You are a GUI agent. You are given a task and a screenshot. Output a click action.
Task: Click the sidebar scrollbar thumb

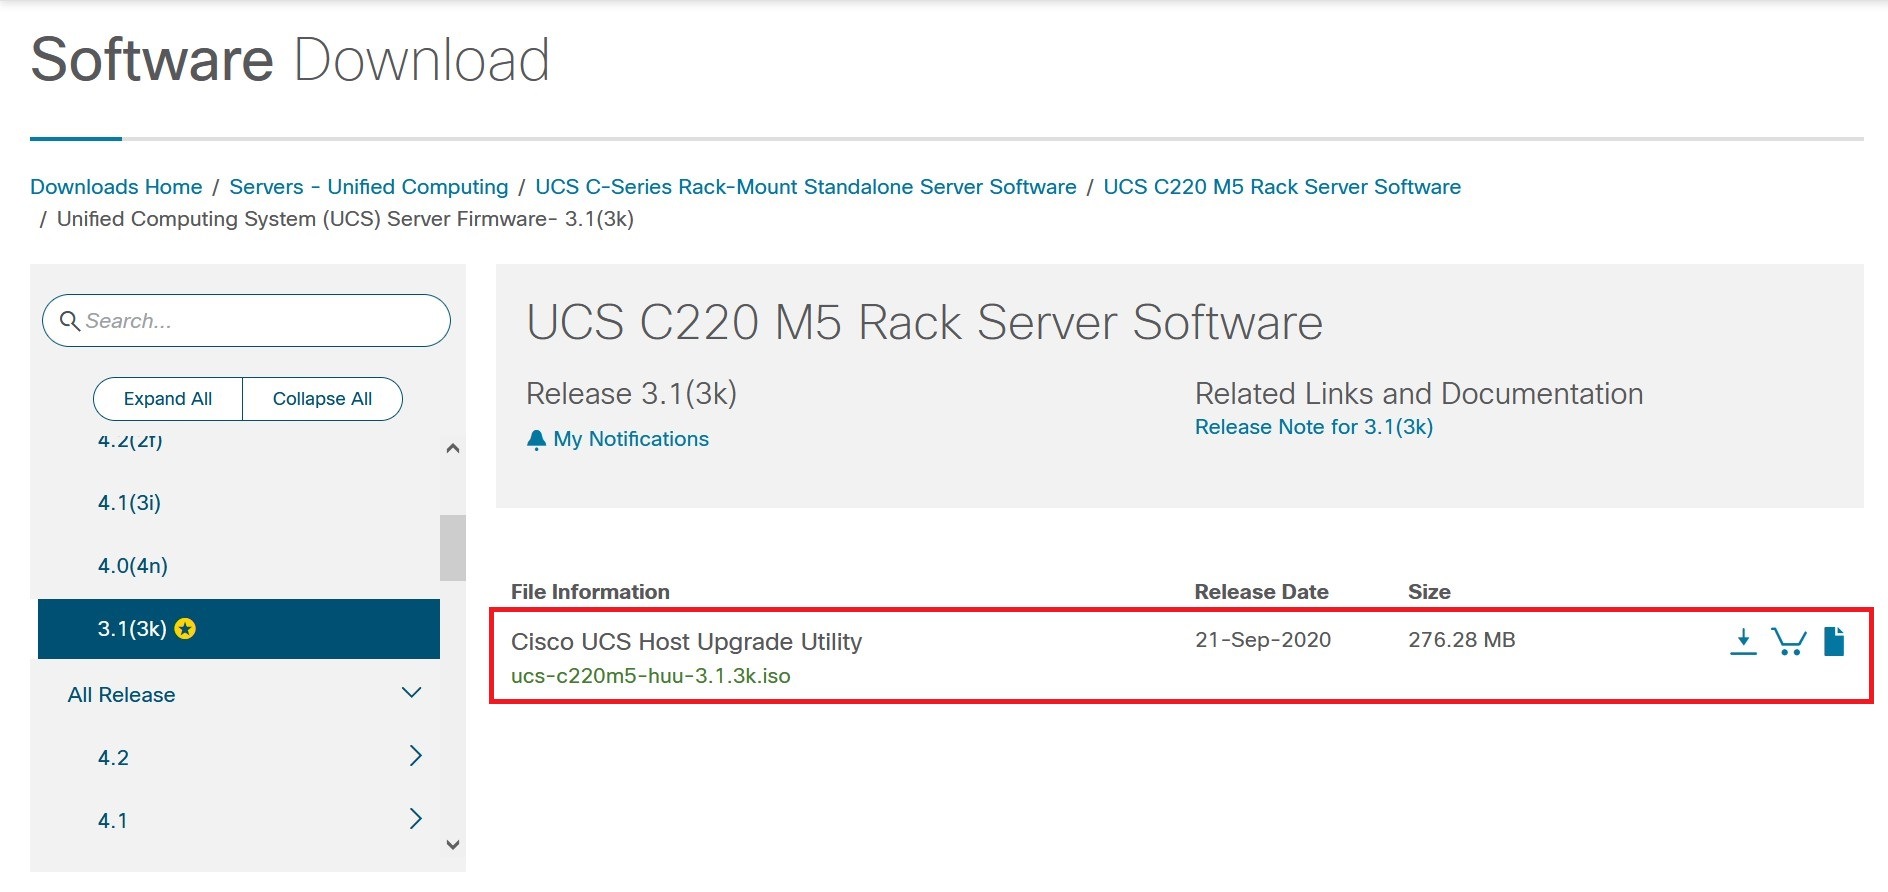tap(453, 548)
